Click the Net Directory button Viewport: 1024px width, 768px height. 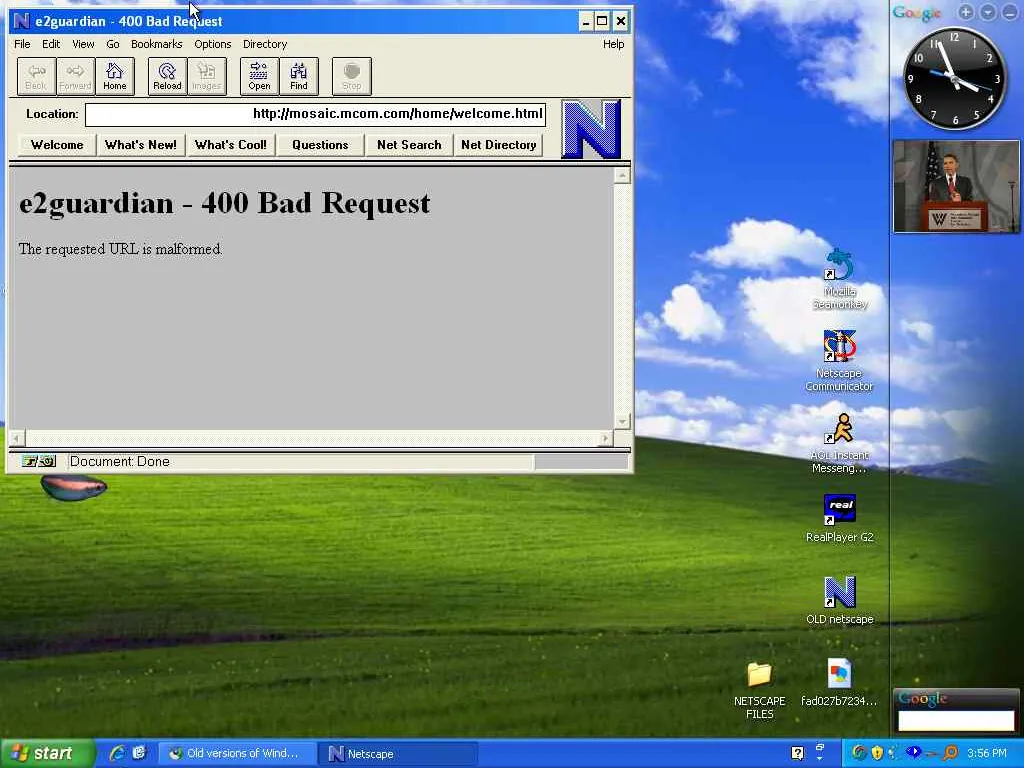pyautogui.click(x=498, y=145)
